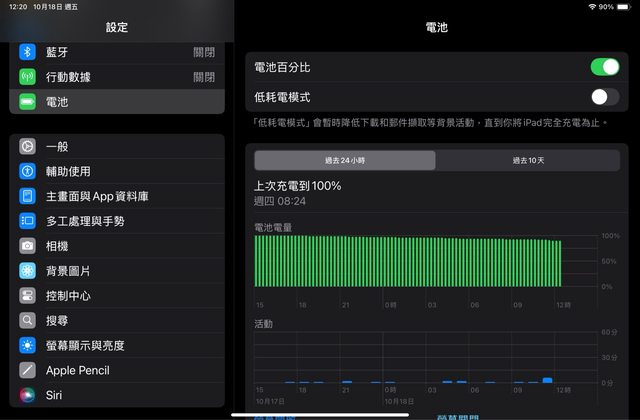Select 控制中心 in the sidebar
The height and width of the screenshot is (420, 640).
click(x=69, y=296)
